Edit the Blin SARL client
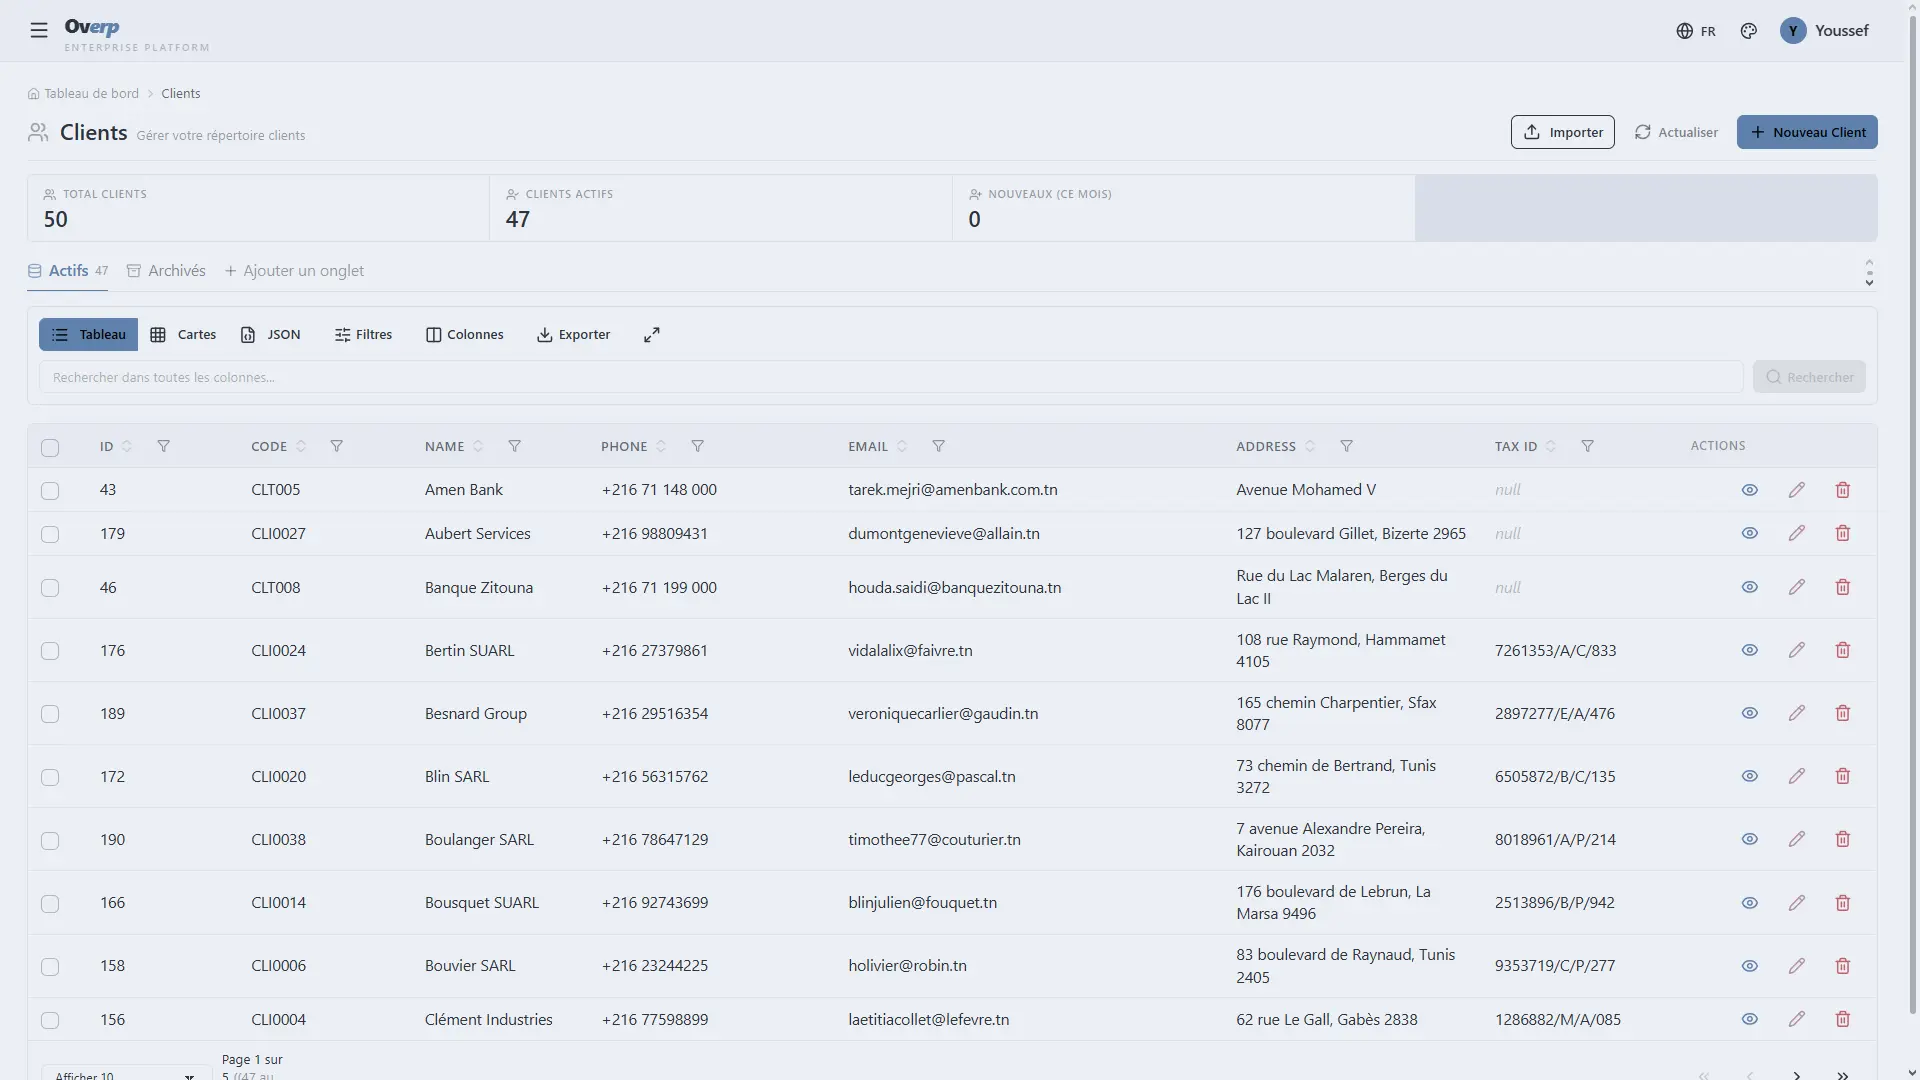Image resolution: width=1920 pixels, height=1080 pixels. pos(1796,776)
